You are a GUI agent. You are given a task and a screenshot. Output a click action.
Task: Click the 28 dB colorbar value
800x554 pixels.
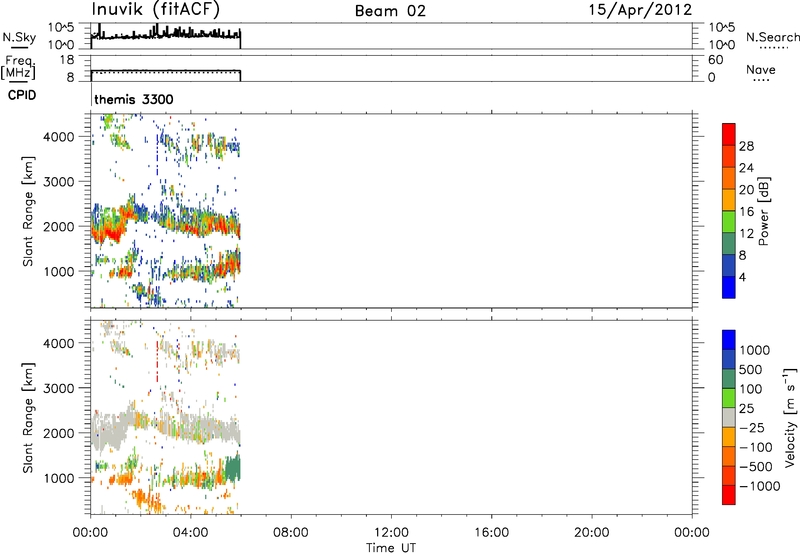(746, 146)
